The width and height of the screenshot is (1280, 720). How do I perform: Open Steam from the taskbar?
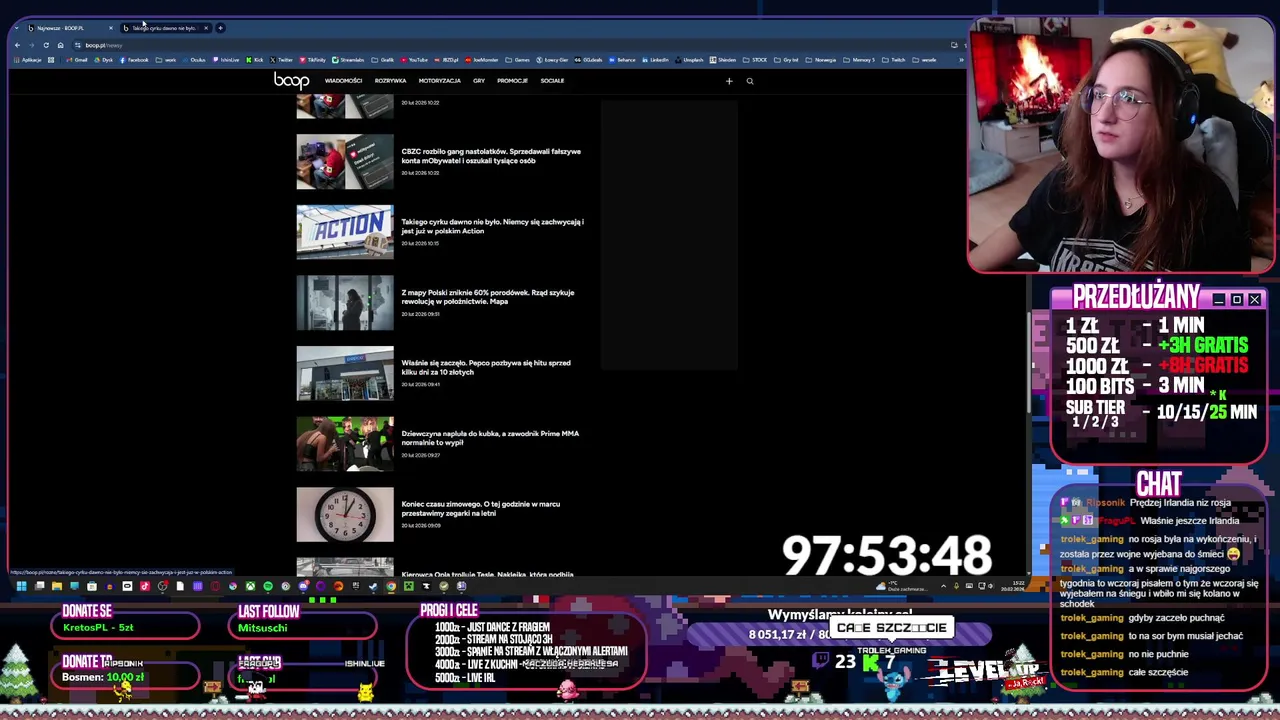point(373,586)
